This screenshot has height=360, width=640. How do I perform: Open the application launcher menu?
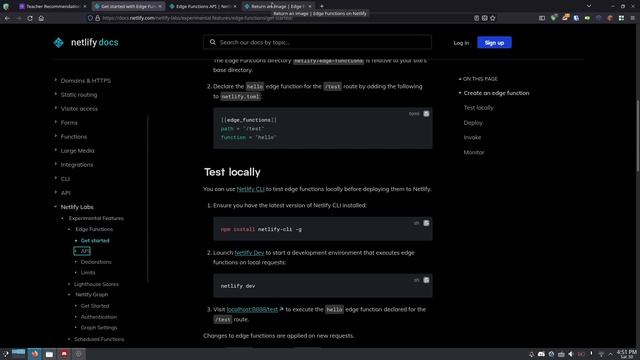[5, 354]
